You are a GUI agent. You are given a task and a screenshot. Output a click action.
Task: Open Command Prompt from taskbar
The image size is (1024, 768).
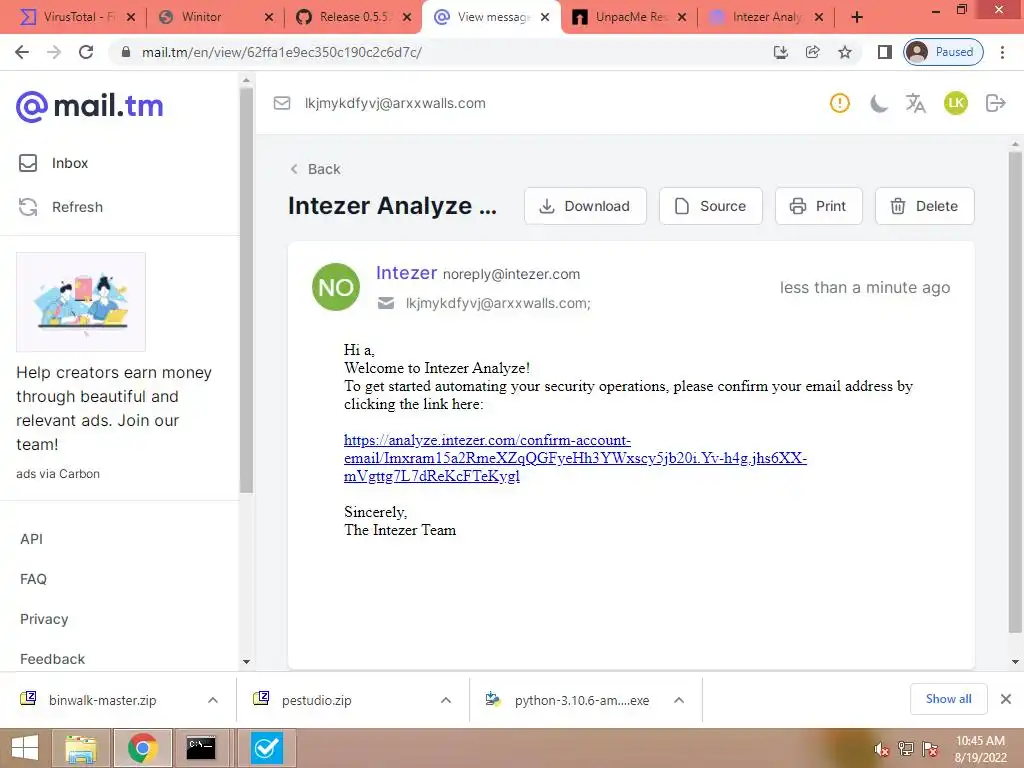click(x=200, y=748)
